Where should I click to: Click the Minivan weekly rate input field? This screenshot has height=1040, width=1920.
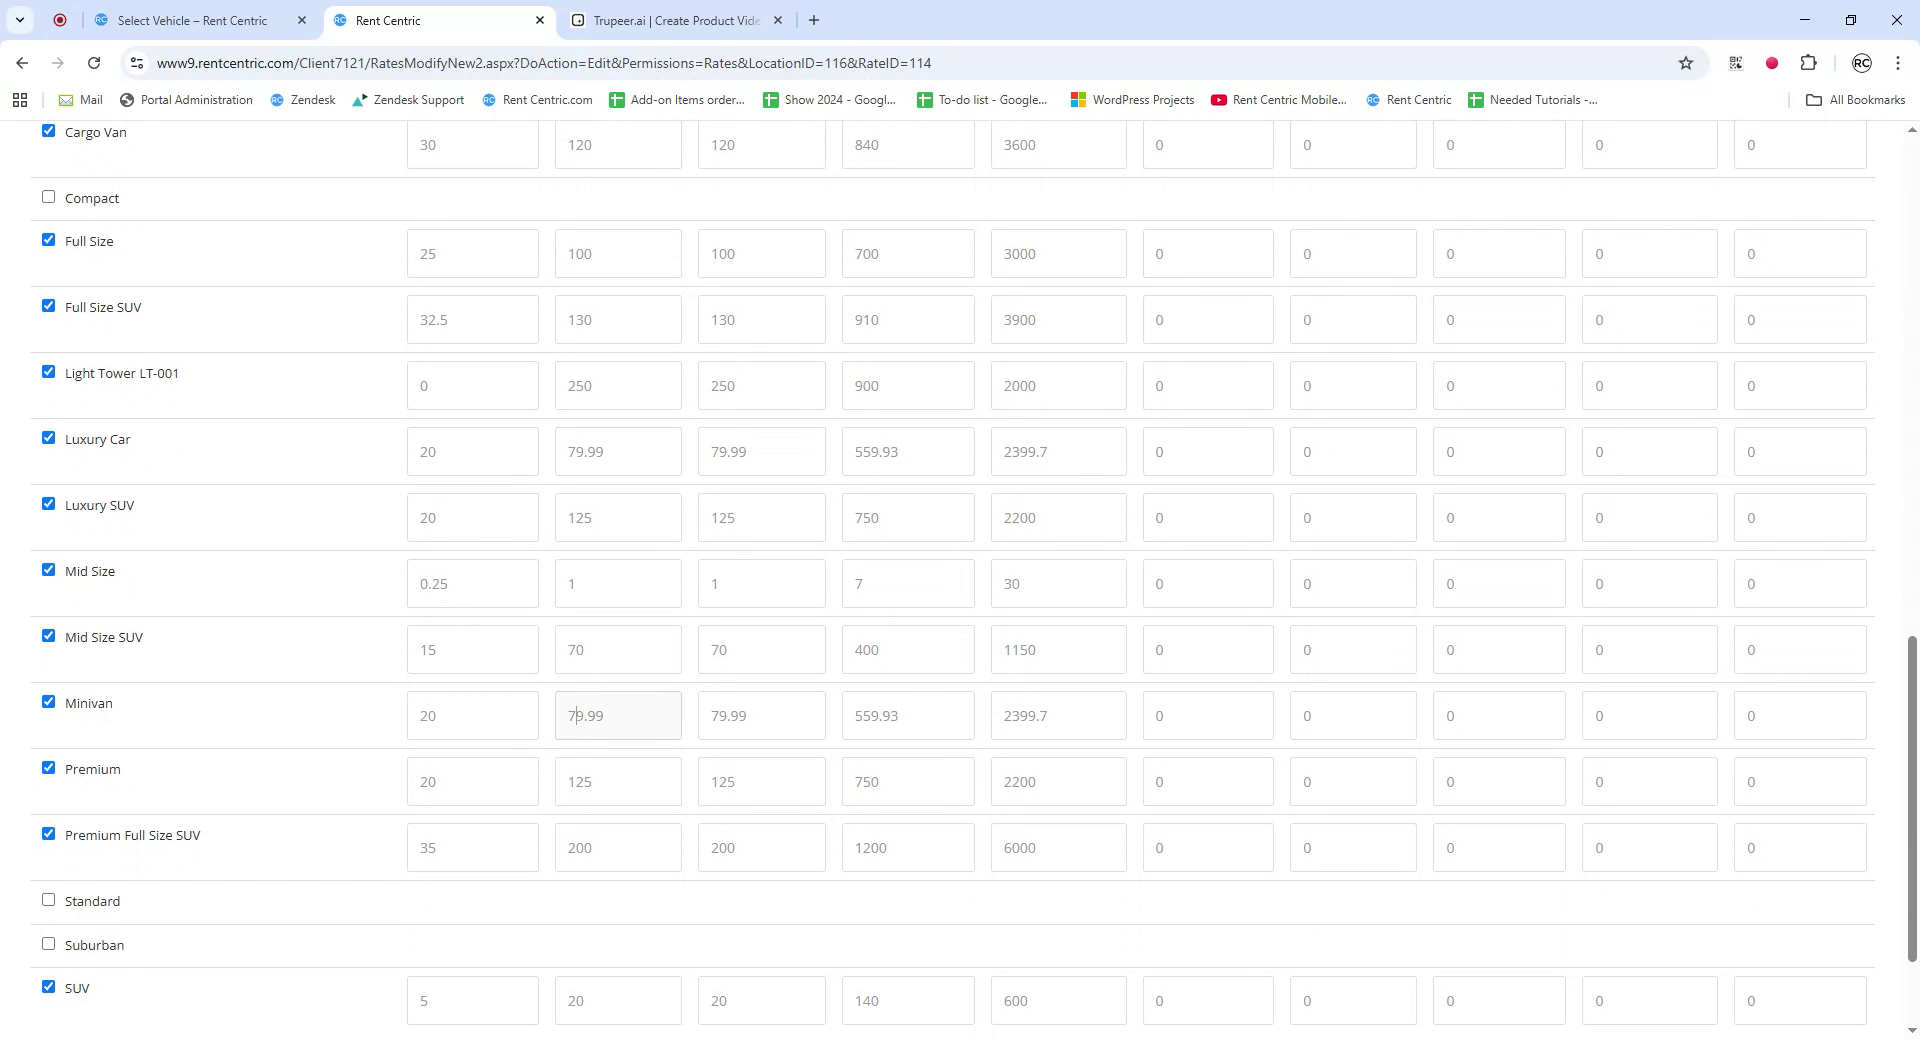pos(908,715)
